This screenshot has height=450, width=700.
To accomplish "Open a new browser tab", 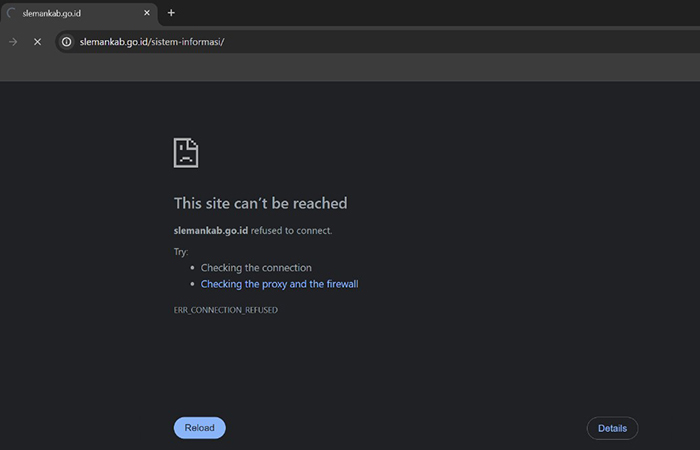I will coord(171,13).
